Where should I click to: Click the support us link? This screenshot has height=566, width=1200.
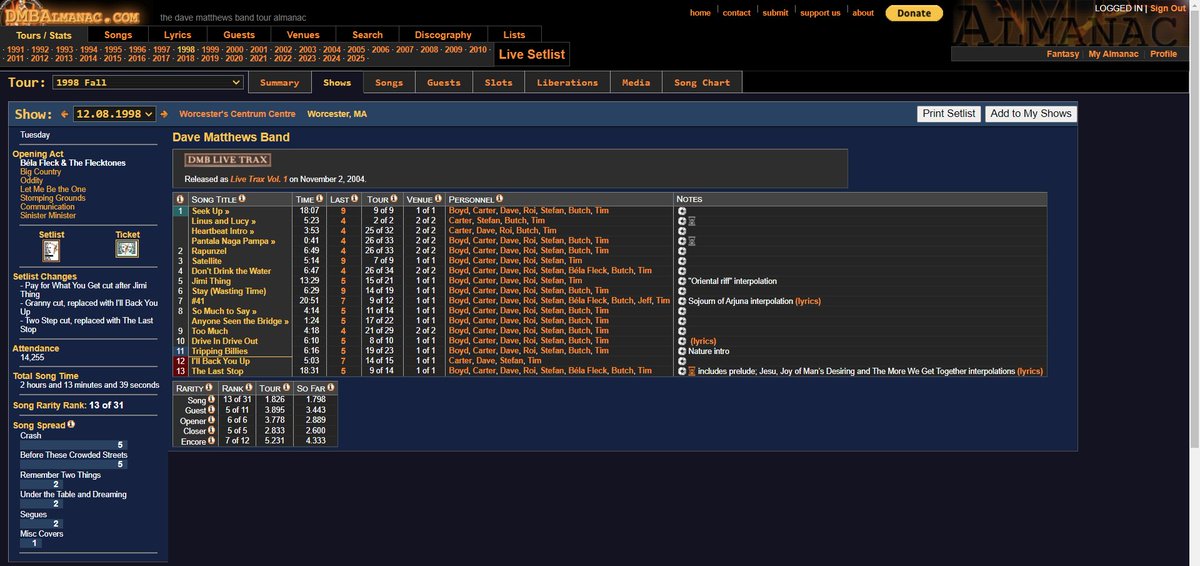click(x=820, y=13)
